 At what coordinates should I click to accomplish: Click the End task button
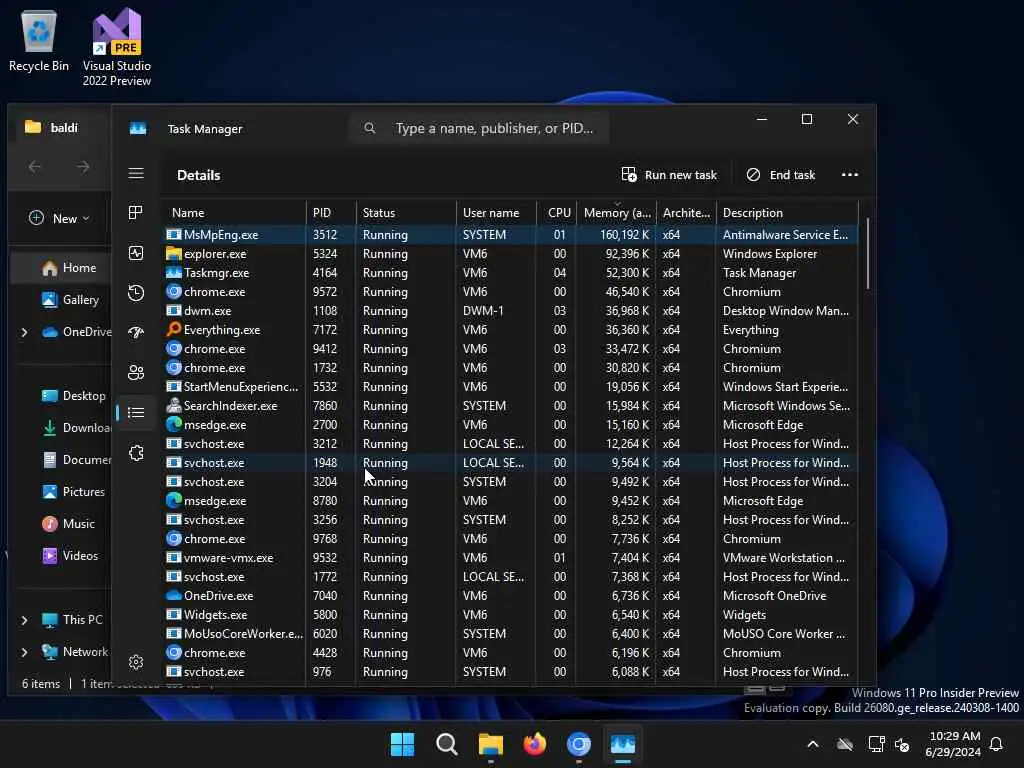[x=781, y=174]
